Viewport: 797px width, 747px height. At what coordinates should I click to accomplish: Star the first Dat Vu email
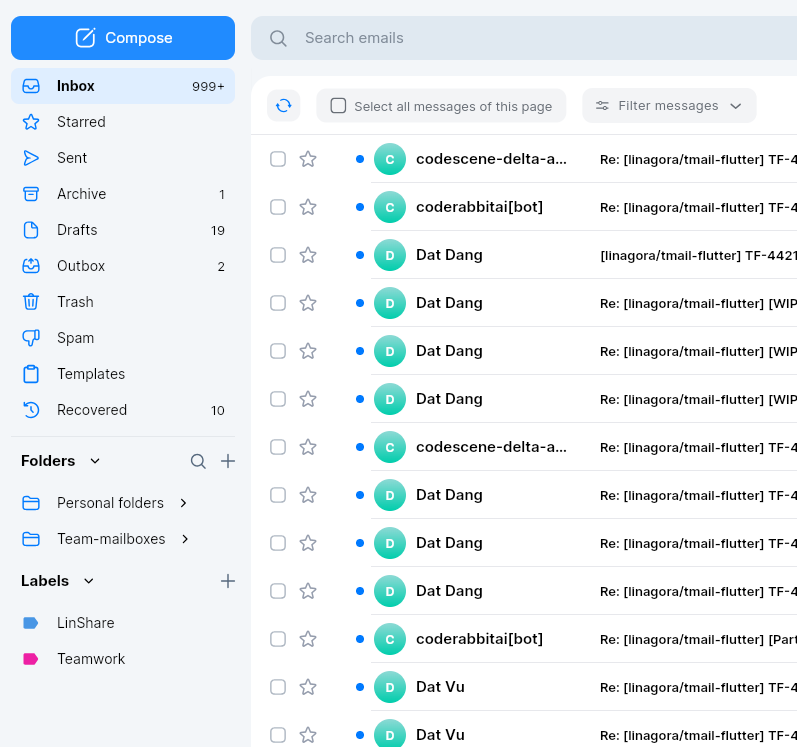308,687
